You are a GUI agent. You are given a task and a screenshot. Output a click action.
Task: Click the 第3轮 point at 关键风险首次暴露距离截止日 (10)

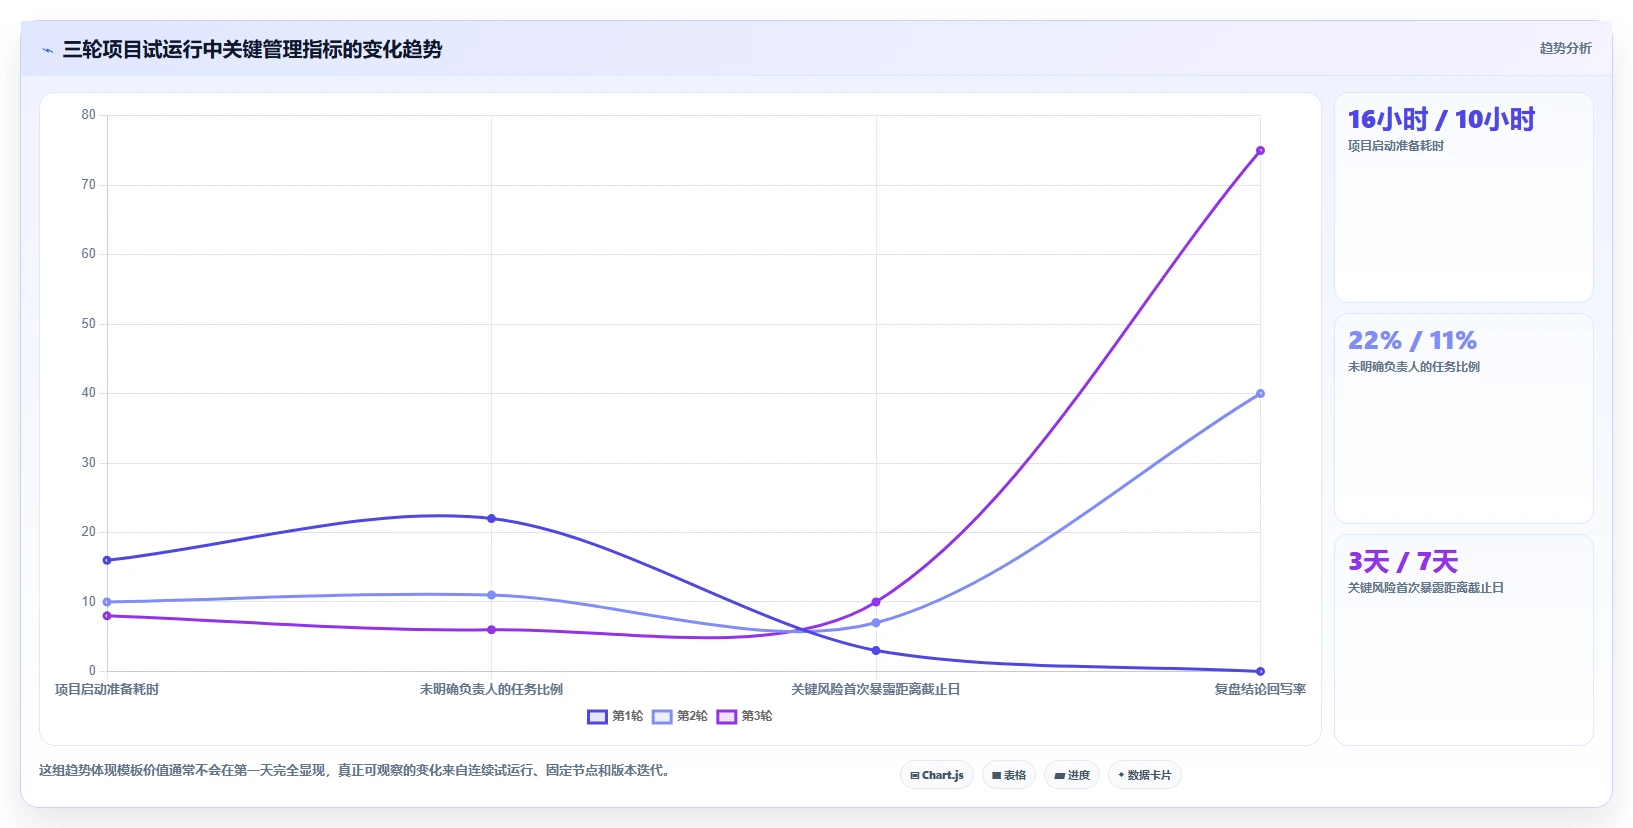pyautogui.click(x=876, y=602)
